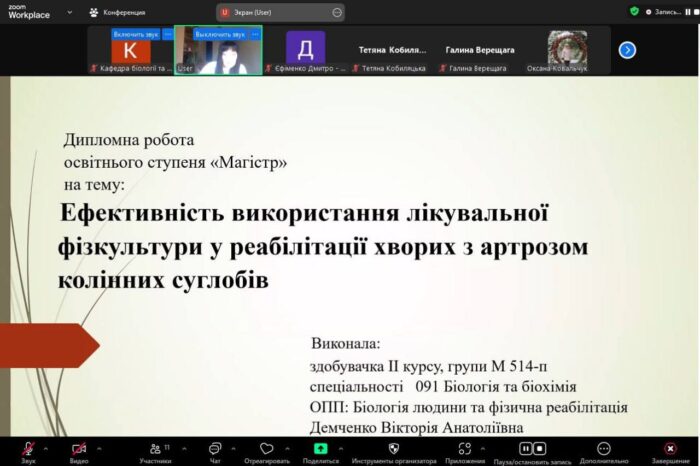The image size is (700, 466).
Task: Open the Дополнительно more options menu
Action: tap(603, 449)
